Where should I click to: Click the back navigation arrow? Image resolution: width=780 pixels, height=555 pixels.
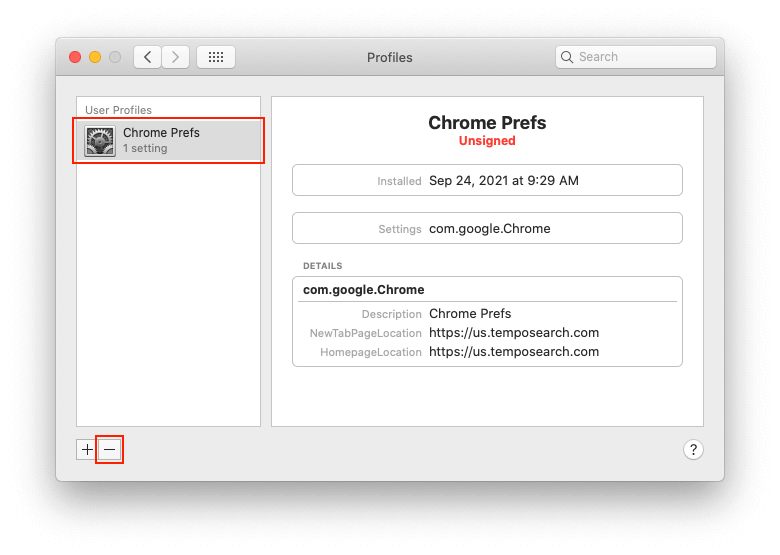pos(147,57)
